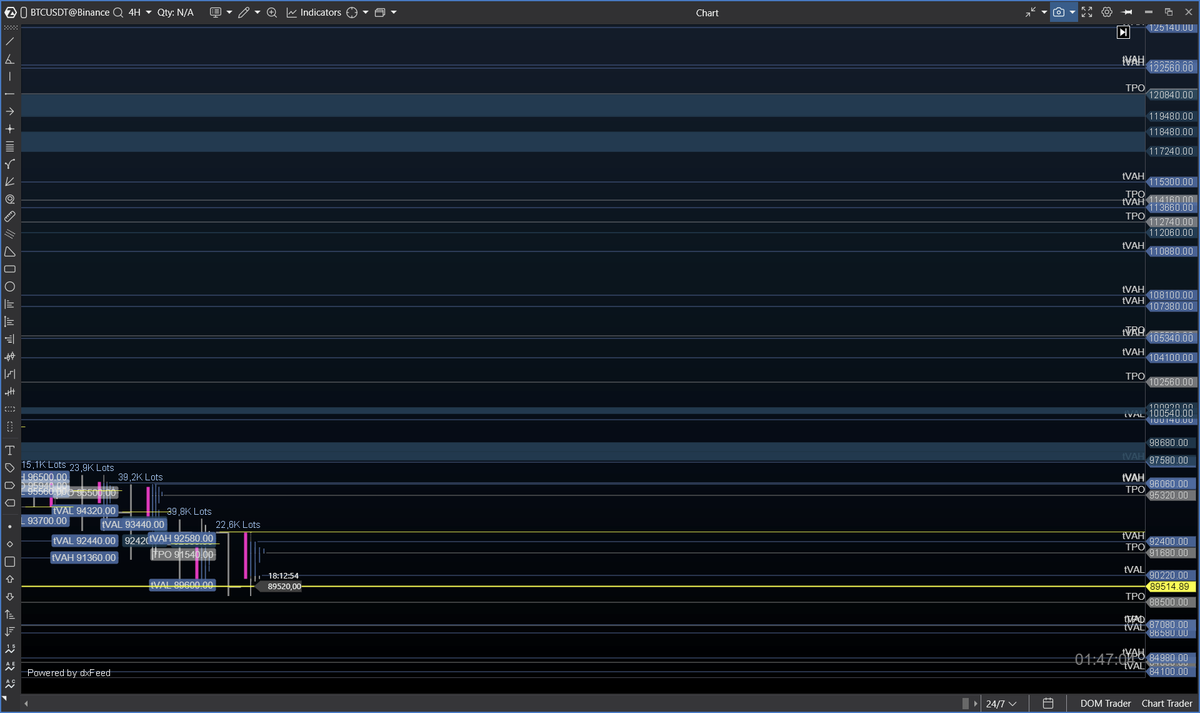Image resolution: width=1200 pixels, height=713 pixels.
Task: Select the diamond marker tool
Action: point(10,544)
